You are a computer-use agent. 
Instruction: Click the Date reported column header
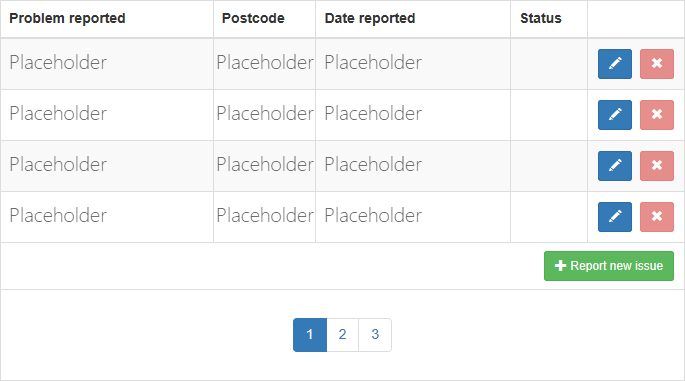pyautogui.click(x=370, y=18)
